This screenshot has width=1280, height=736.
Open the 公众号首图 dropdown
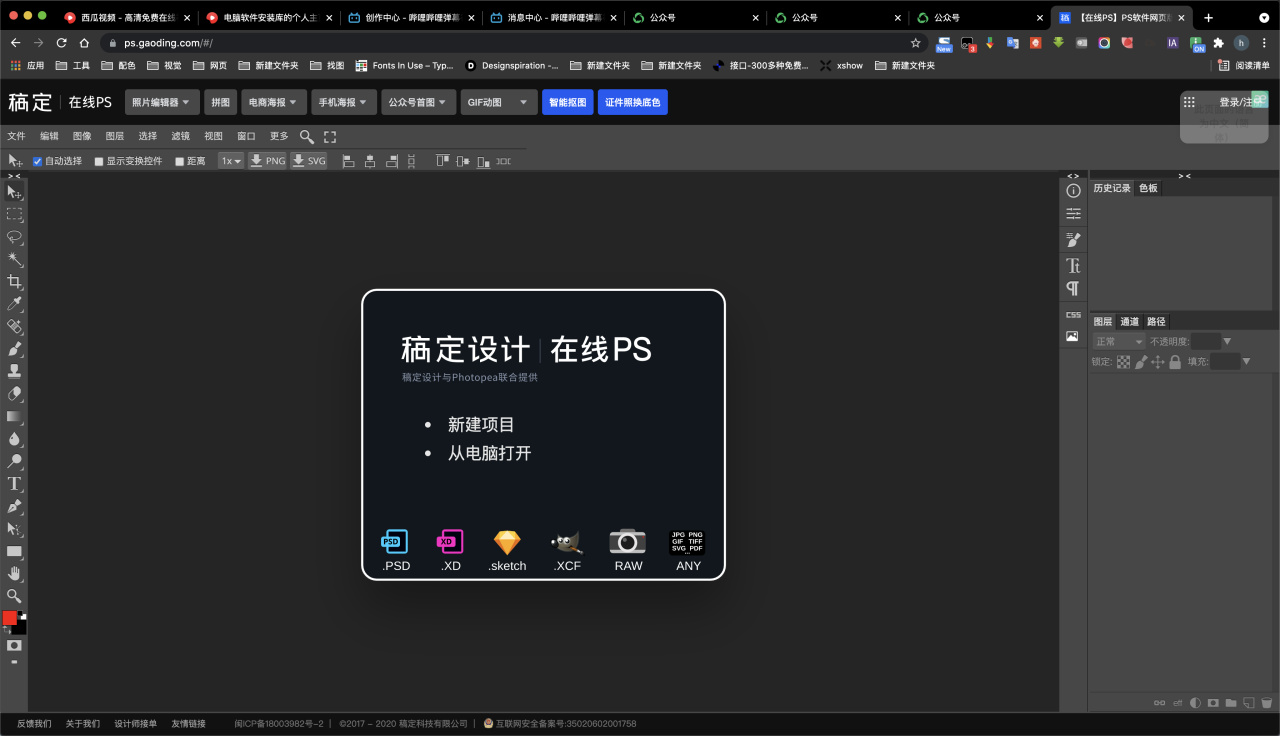(419, 102)
